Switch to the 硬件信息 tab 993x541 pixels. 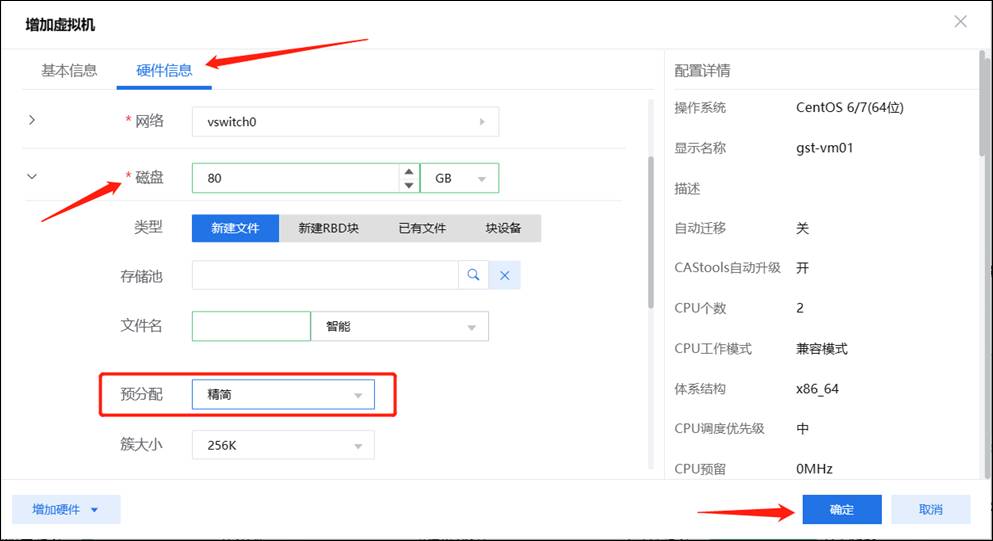[164, 71]
